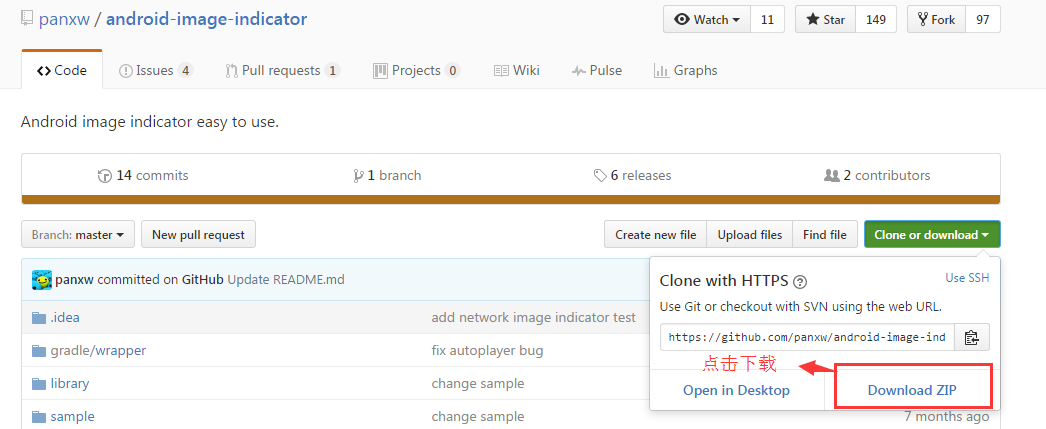Open the 6 releases tag link

(x=633, y=175)
